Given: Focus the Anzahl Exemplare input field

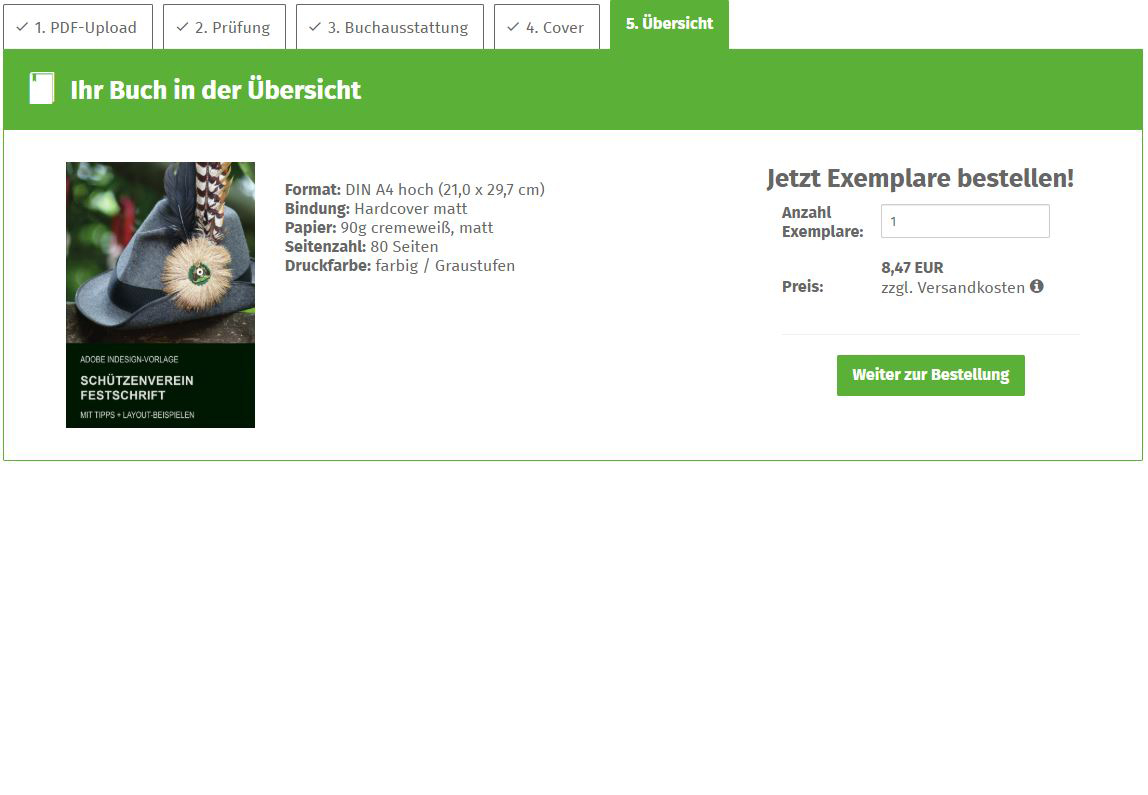Looking at the screenshot, I should pos(964,221).
